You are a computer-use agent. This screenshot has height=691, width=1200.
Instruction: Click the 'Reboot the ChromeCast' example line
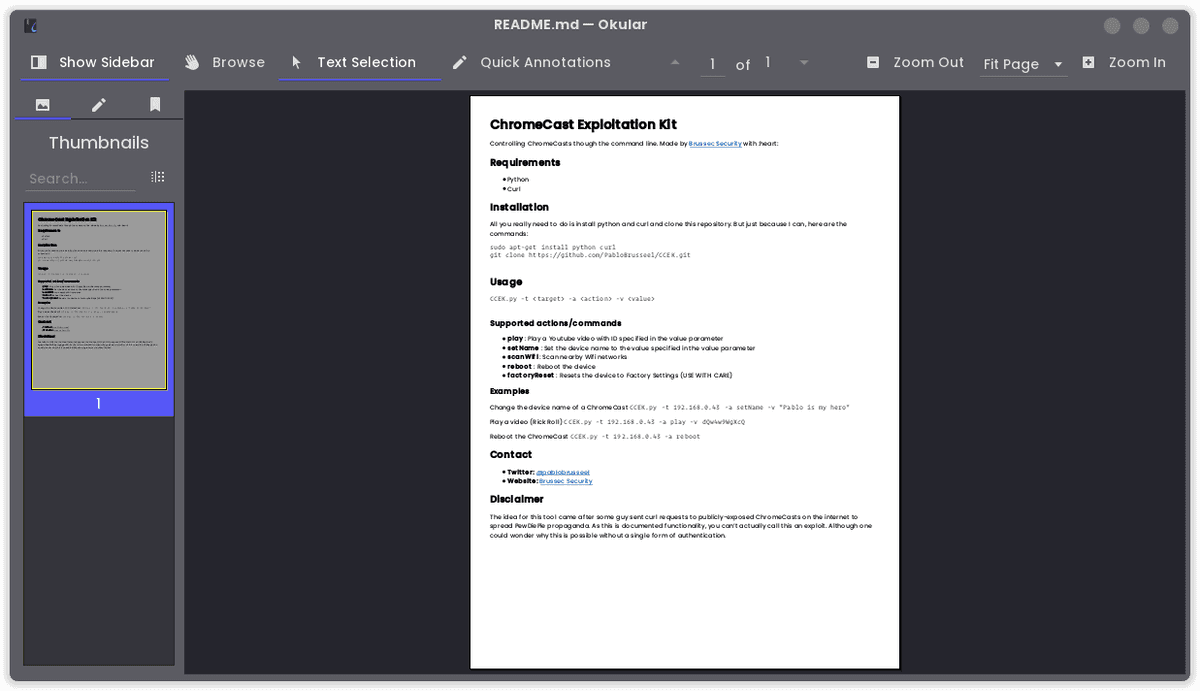click(x=595, y=437)
